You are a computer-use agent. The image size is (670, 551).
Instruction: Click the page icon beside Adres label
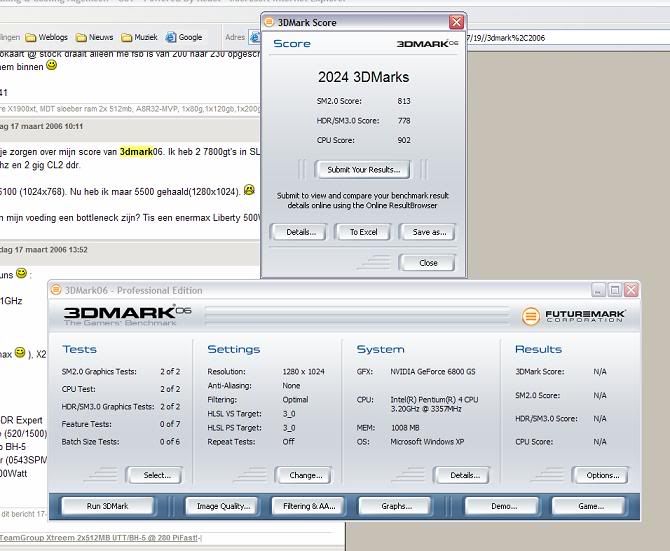click(255, 37)
